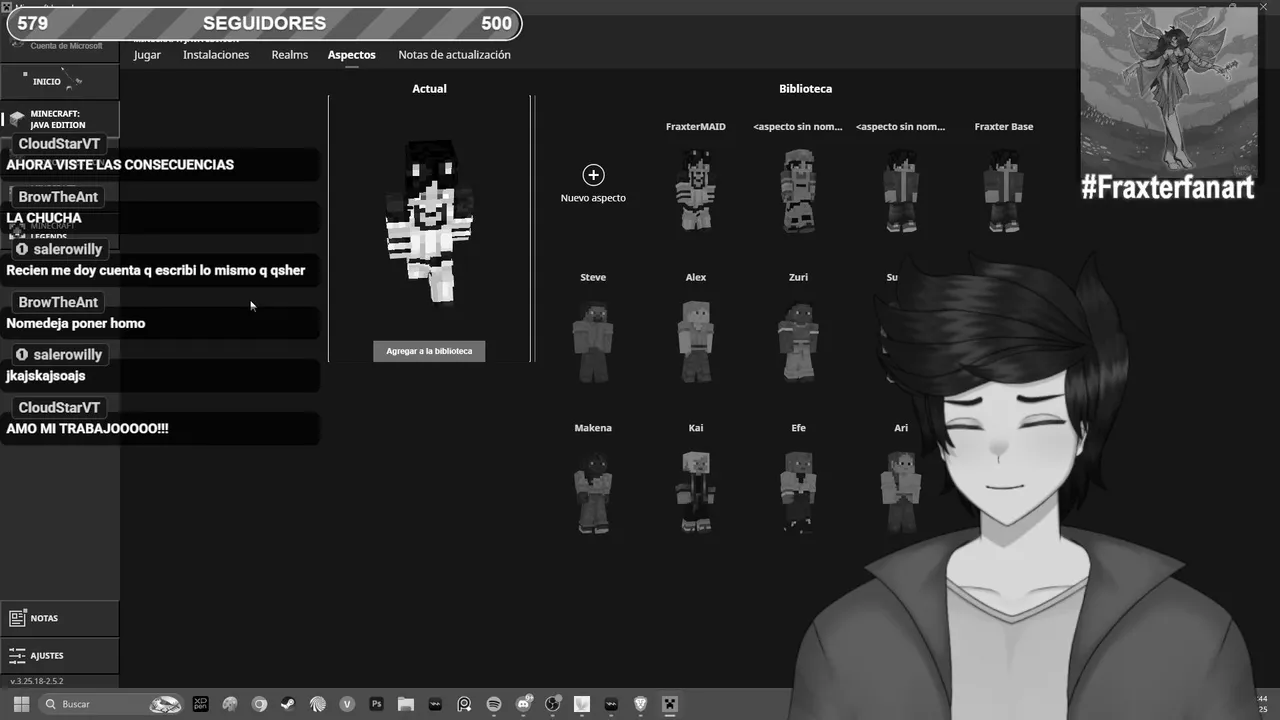Open Brave browser from the taskbar
The image size is (1280, 720).
click(x=640, y=704)
